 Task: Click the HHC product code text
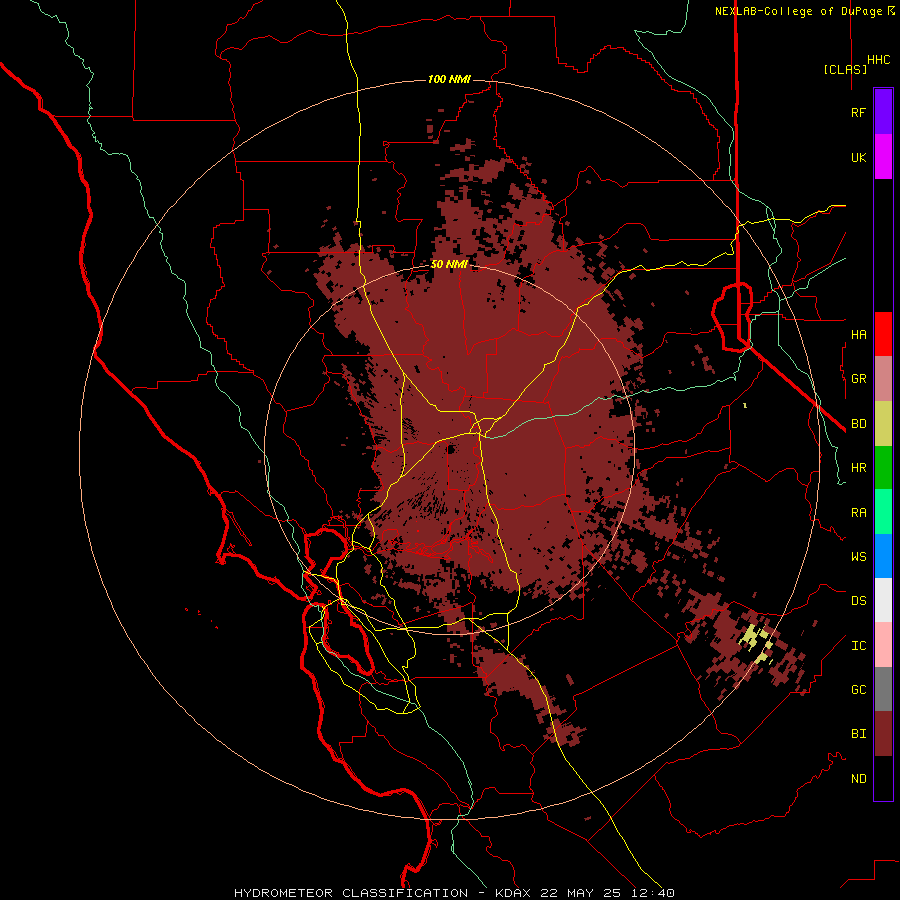click(x=878, y=60)
